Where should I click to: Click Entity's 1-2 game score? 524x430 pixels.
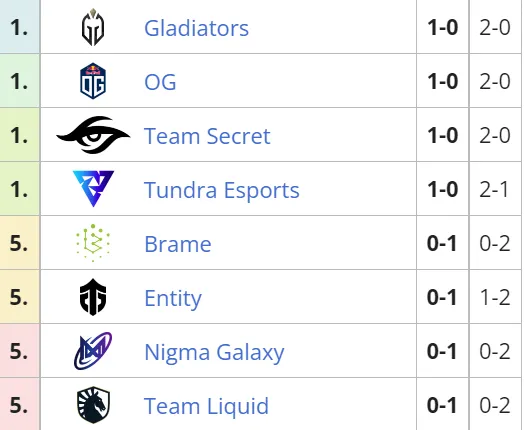(x=495, y=297)
